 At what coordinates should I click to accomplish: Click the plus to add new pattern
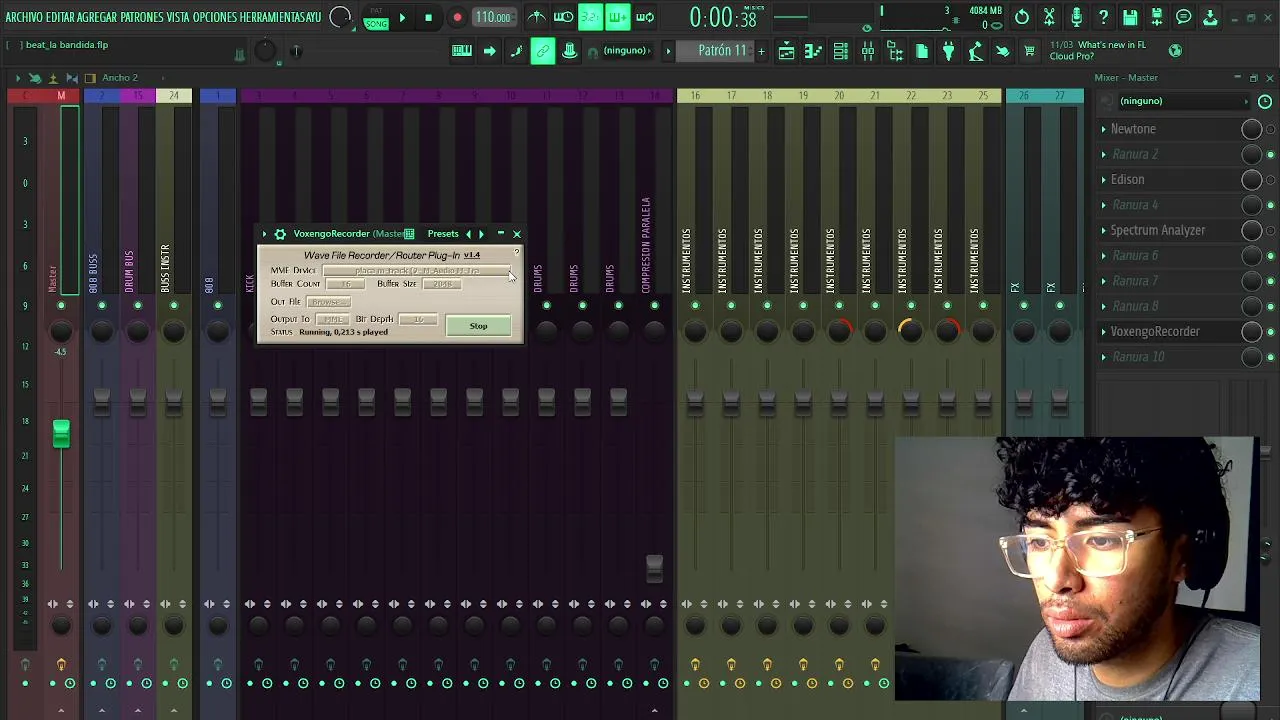[x=761, y=51]
